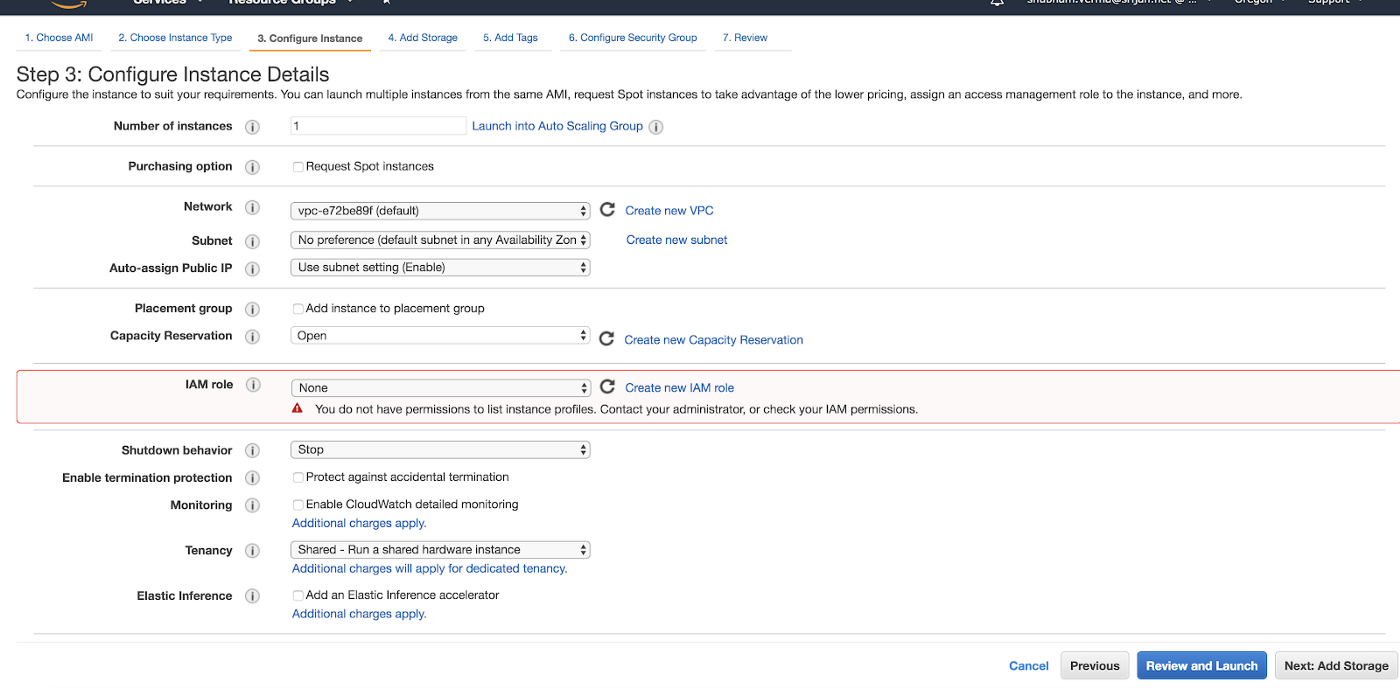Check Add an Elastic Inference accelerator
Viewport: 1400px width, 688px height.
pos(298,595)
